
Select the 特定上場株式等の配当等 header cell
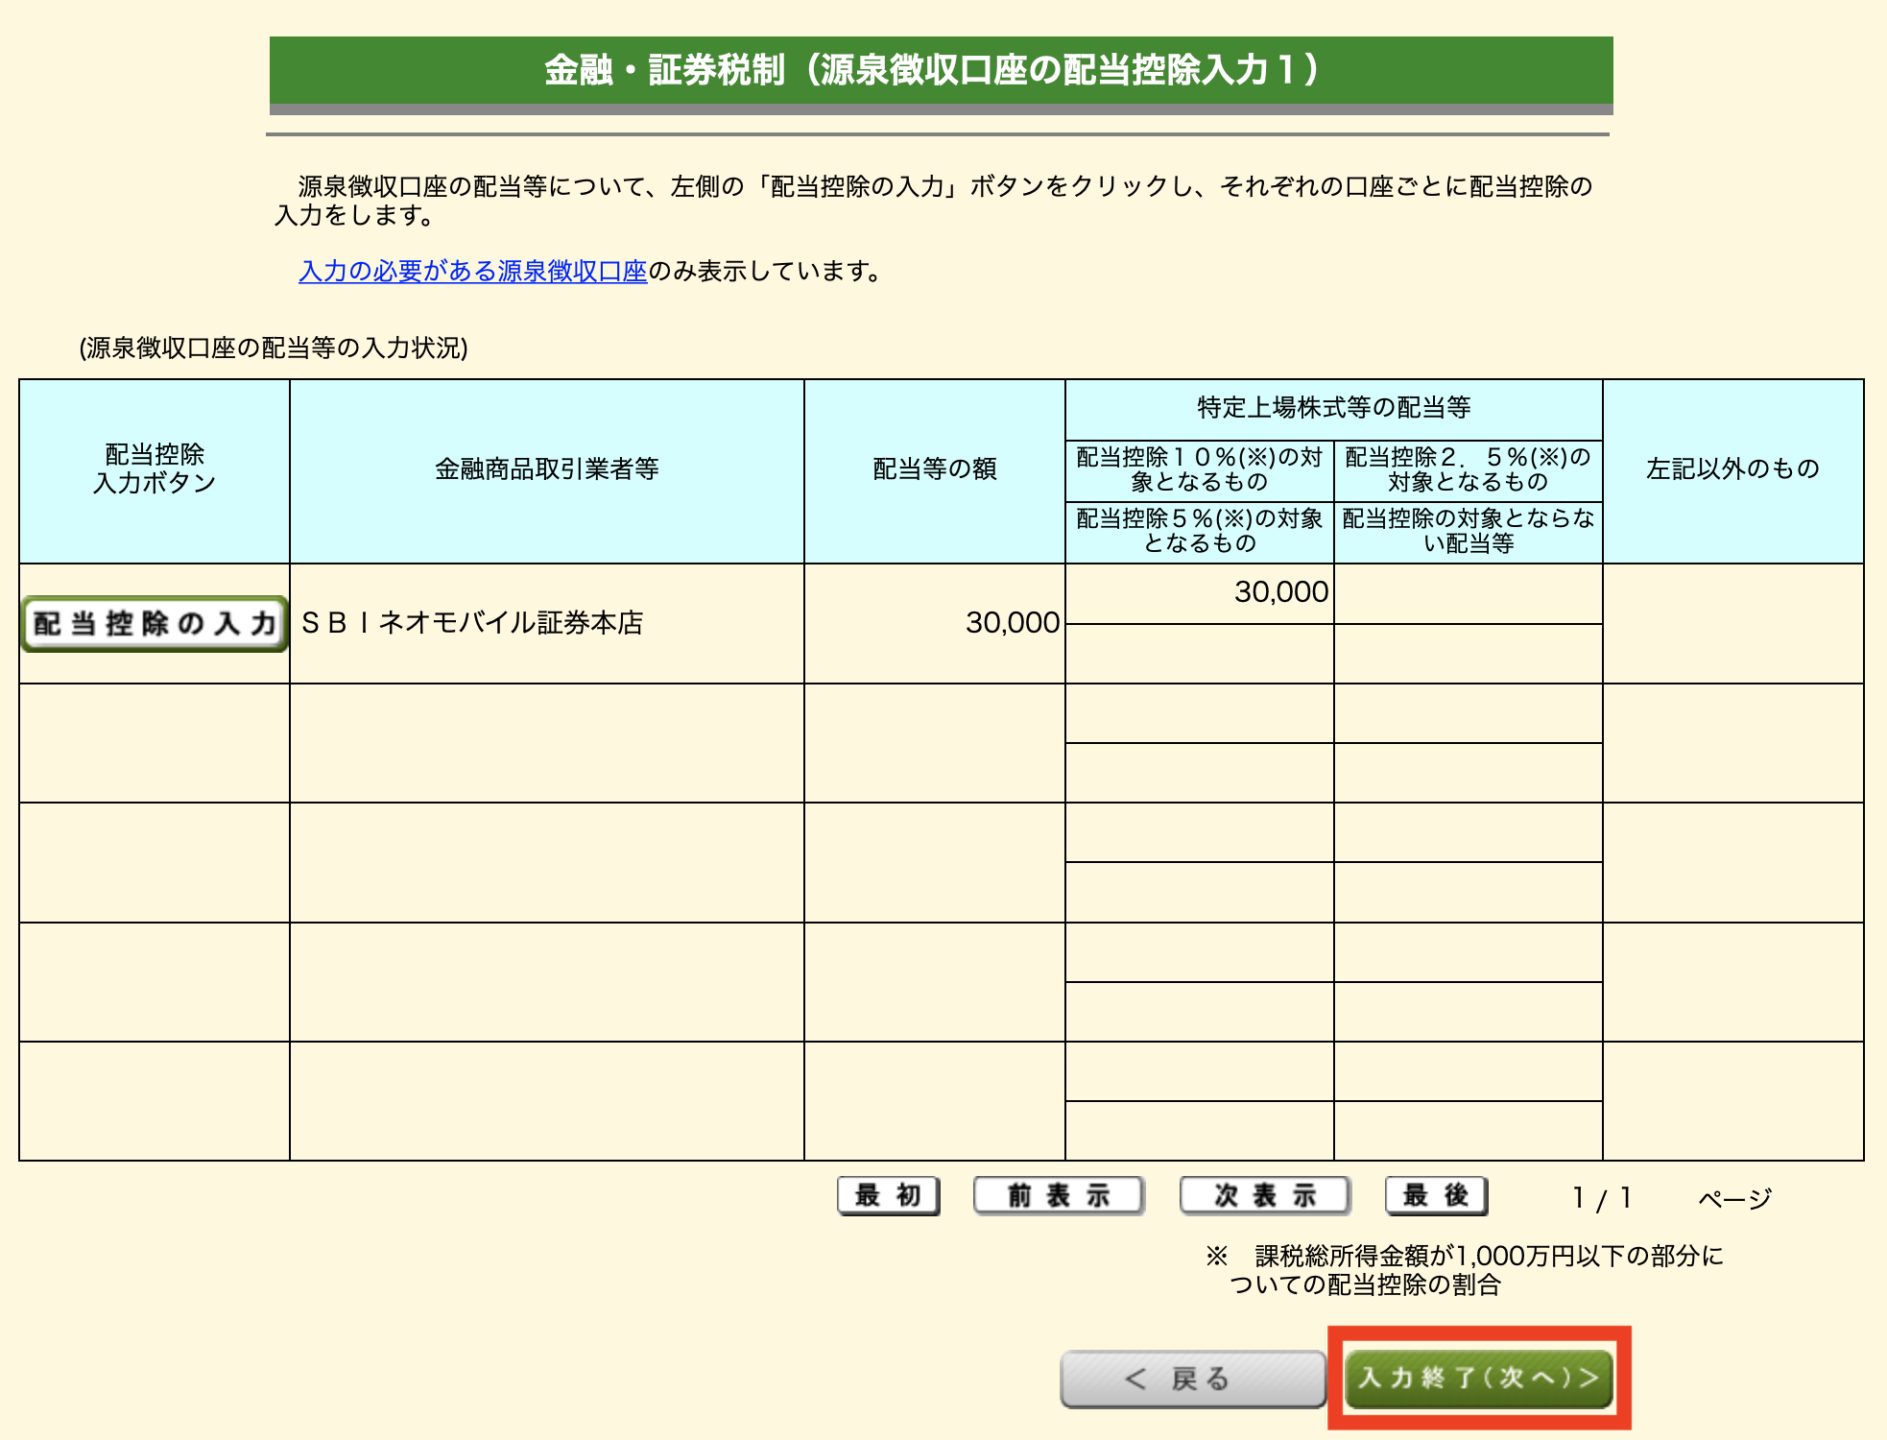1335,407
